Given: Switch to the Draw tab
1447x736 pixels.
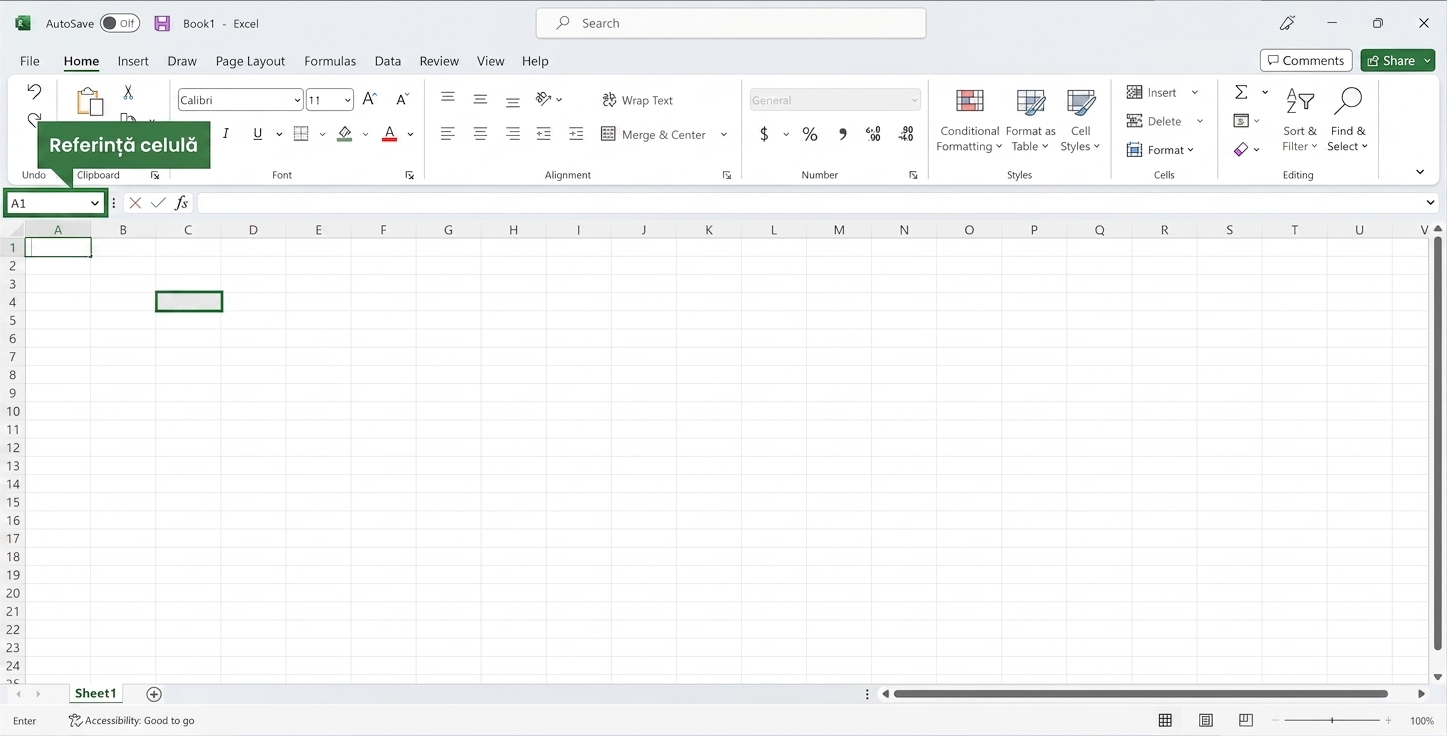Looking at the screenshot, I should [x=182, y=61].
